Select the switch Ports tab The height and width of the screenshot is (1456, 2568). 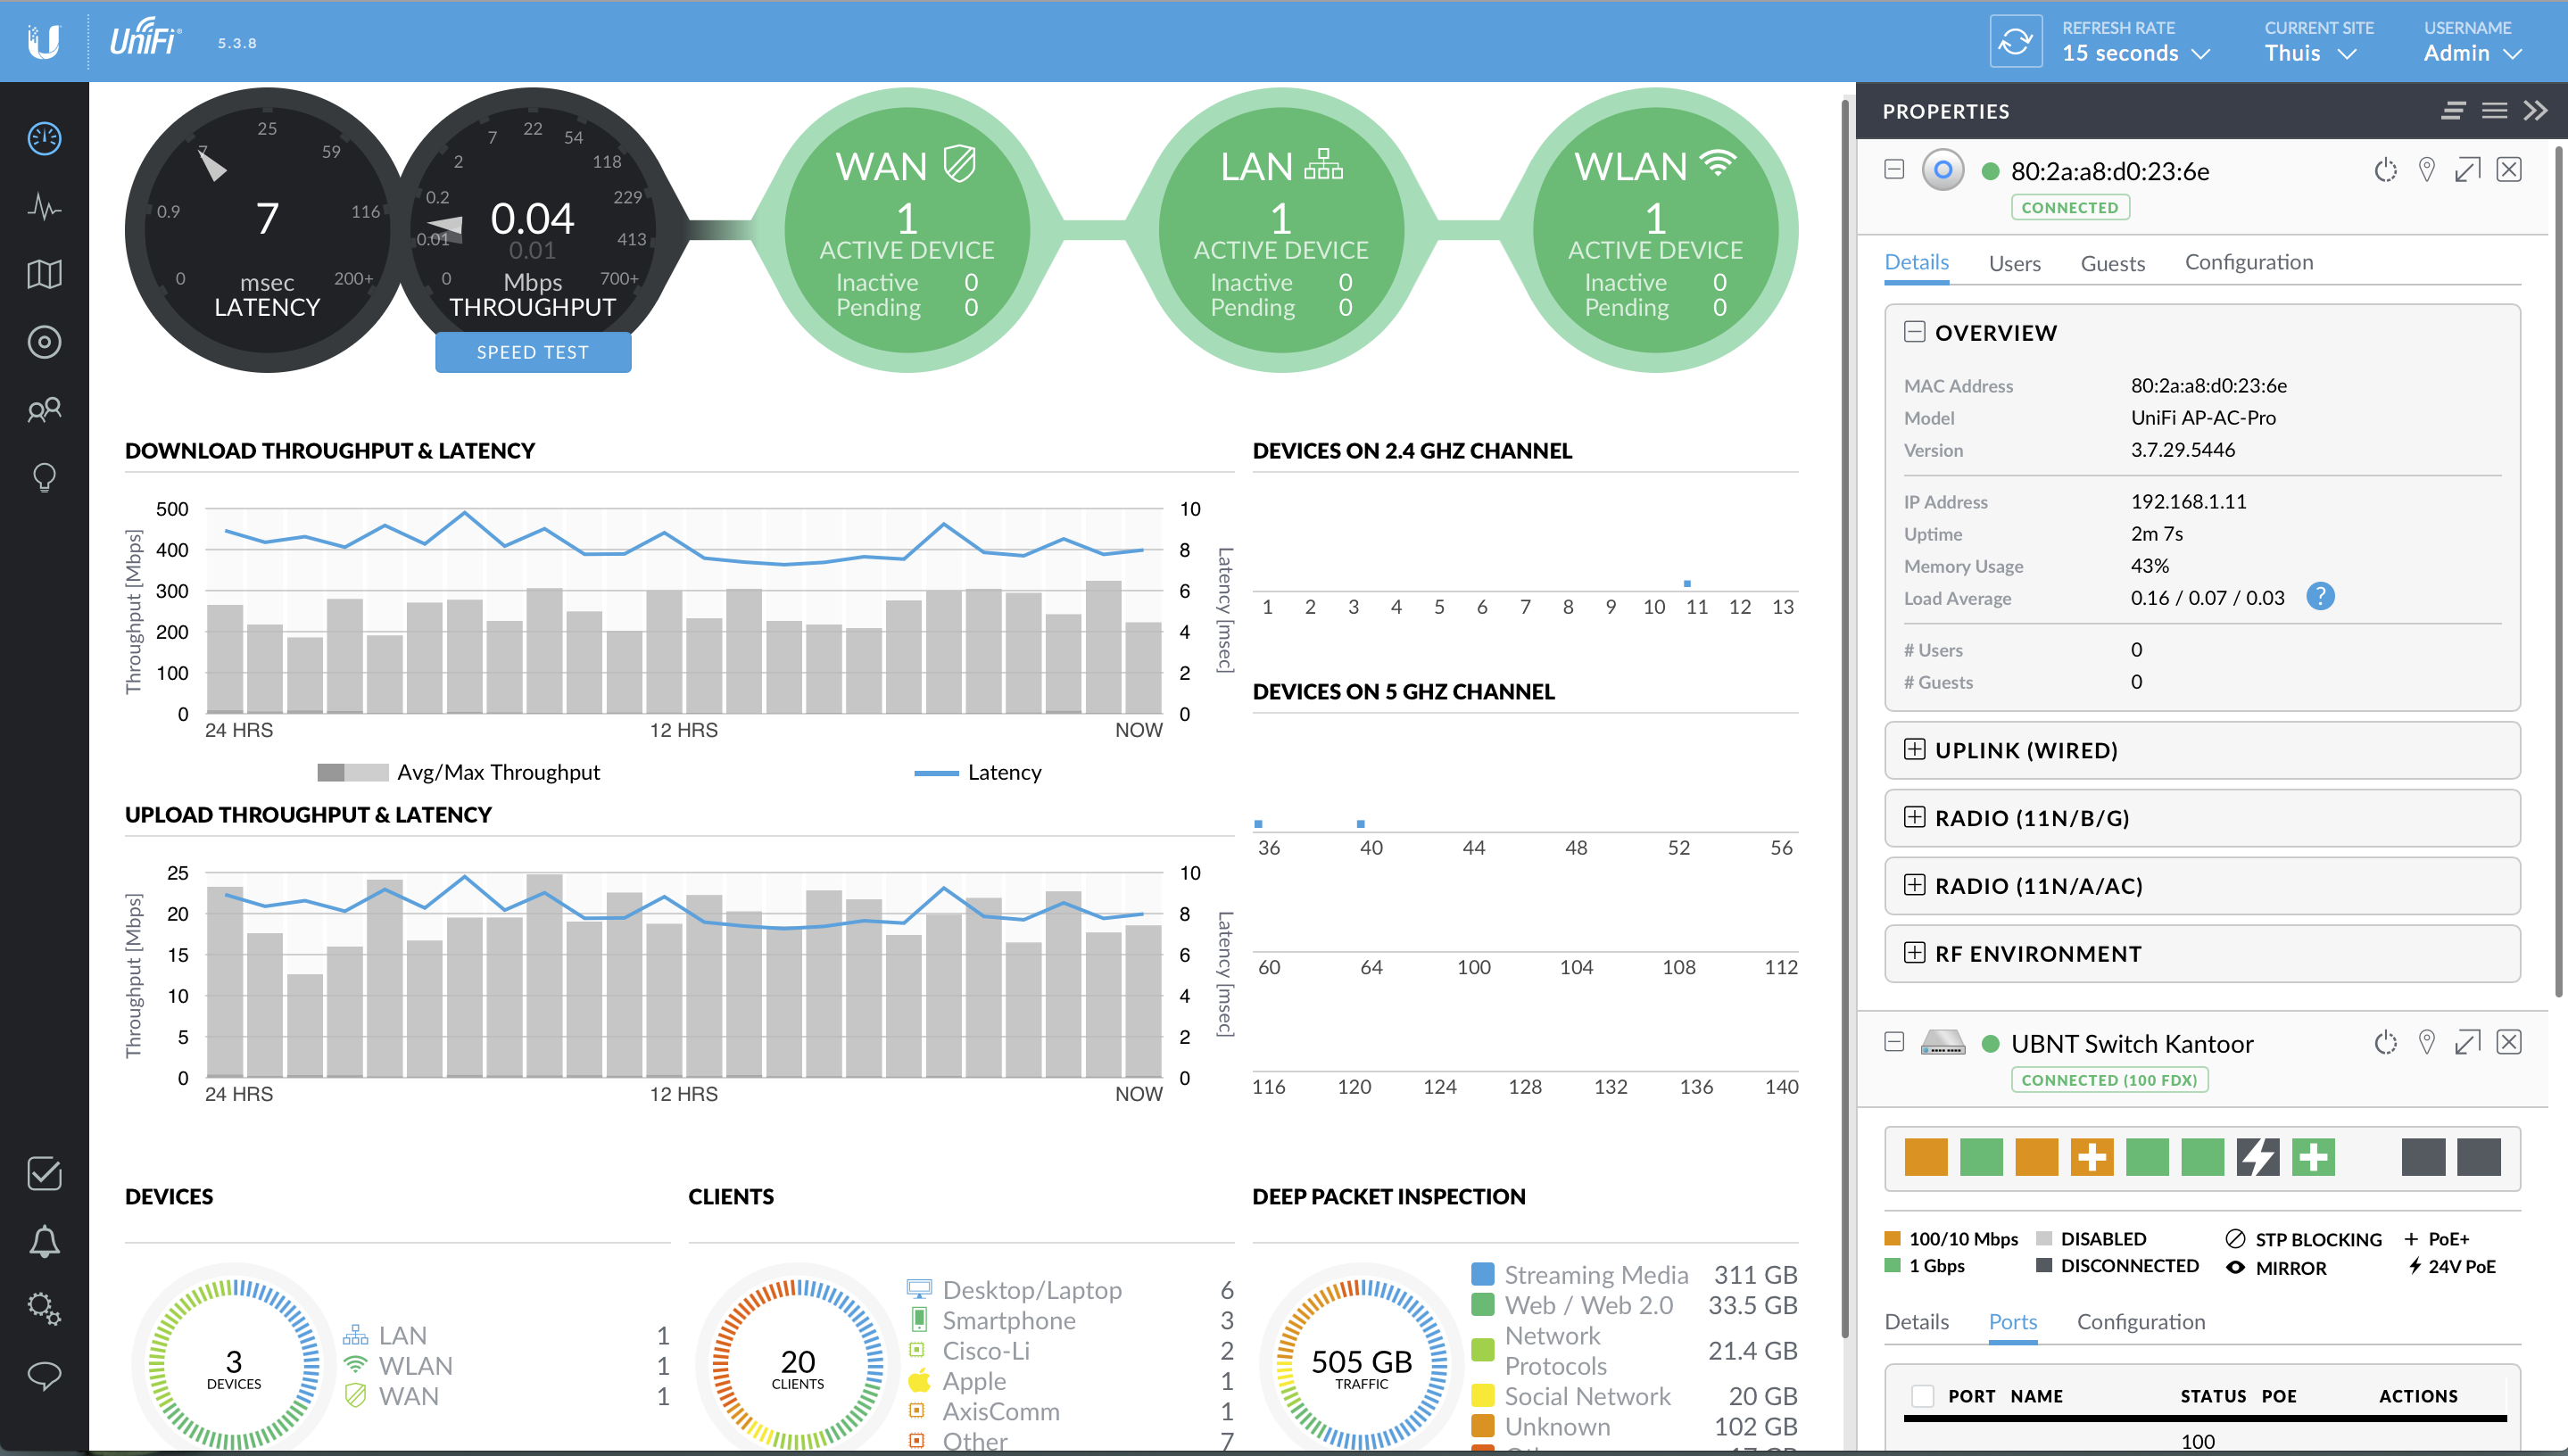pyautogui.click(x=2012, y=1322)
